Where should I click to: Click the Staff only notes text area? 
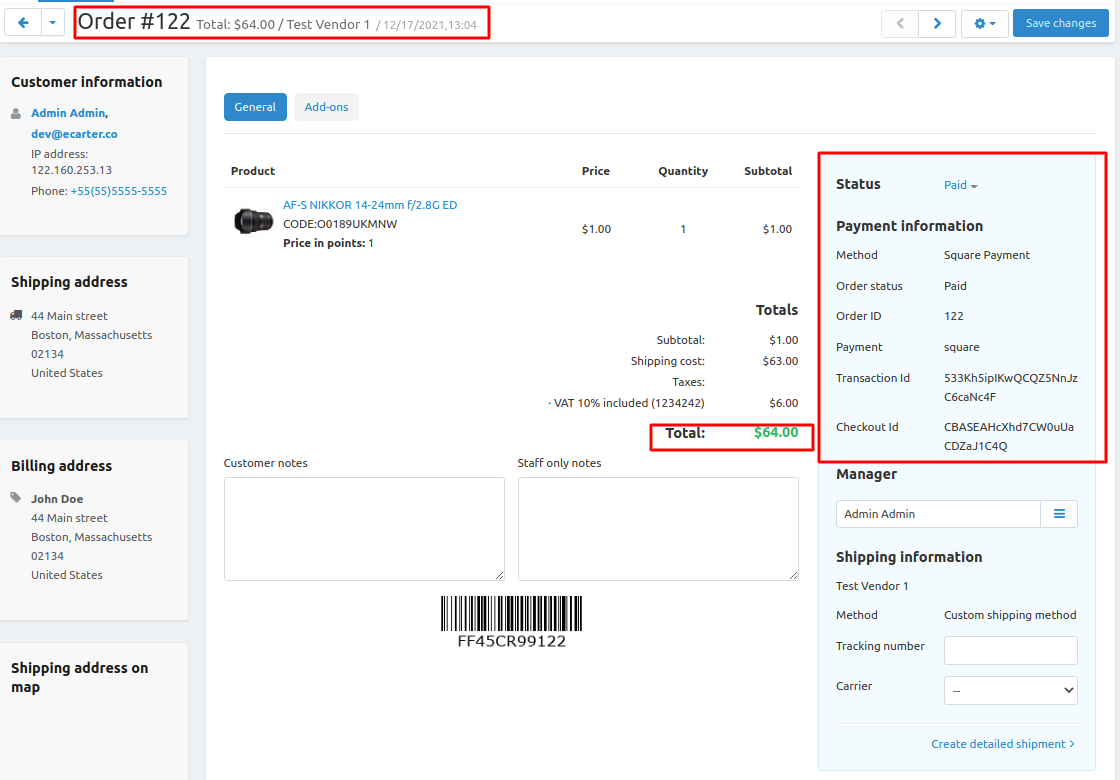[x=658, y=528]
